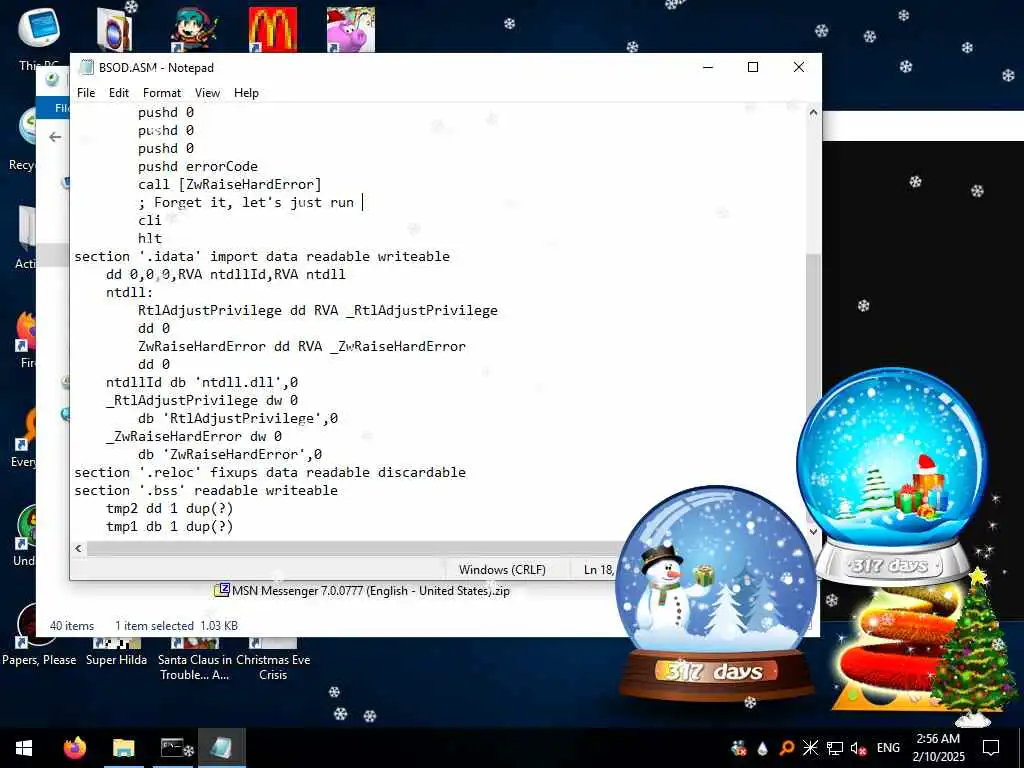
Task: Place the cursor on the 'cli' line
Action: click(x=150, y=220)
